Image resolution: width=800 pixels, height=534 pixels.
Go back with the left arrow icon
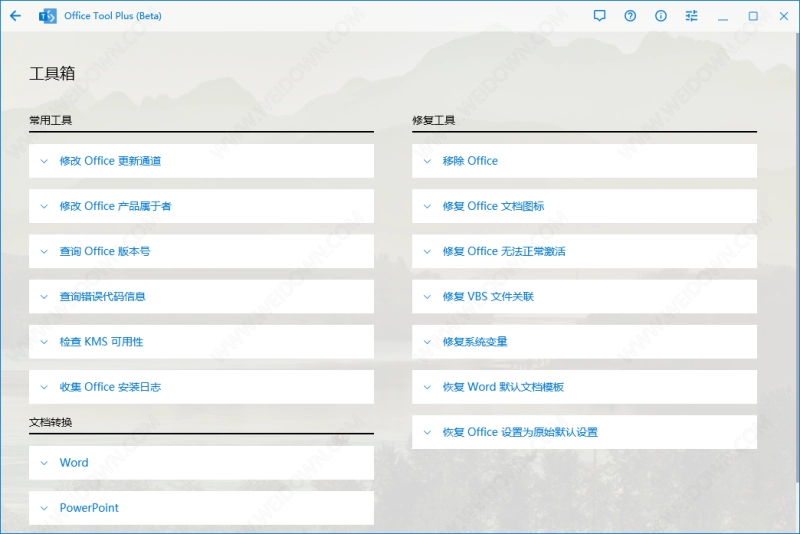[15, 16]
